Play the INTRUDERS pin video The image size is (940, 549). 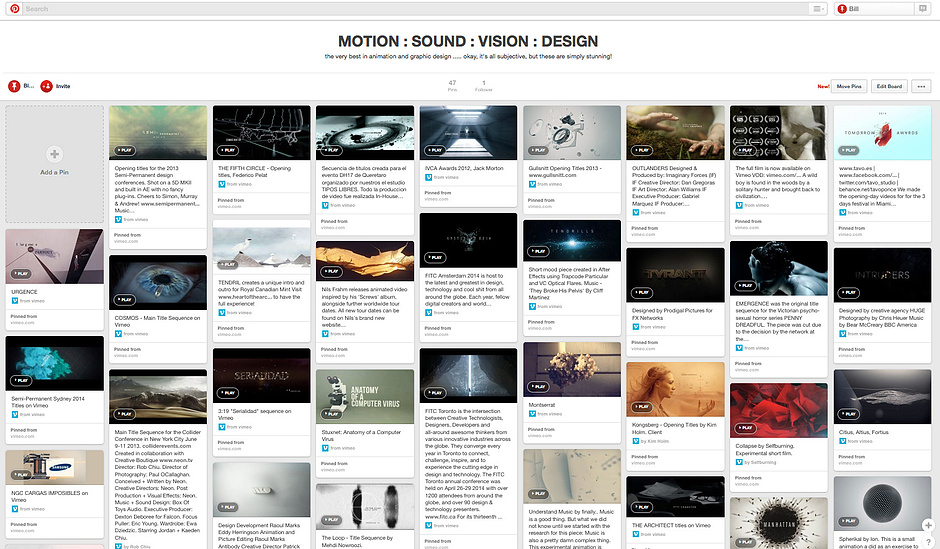pos(849,293)
